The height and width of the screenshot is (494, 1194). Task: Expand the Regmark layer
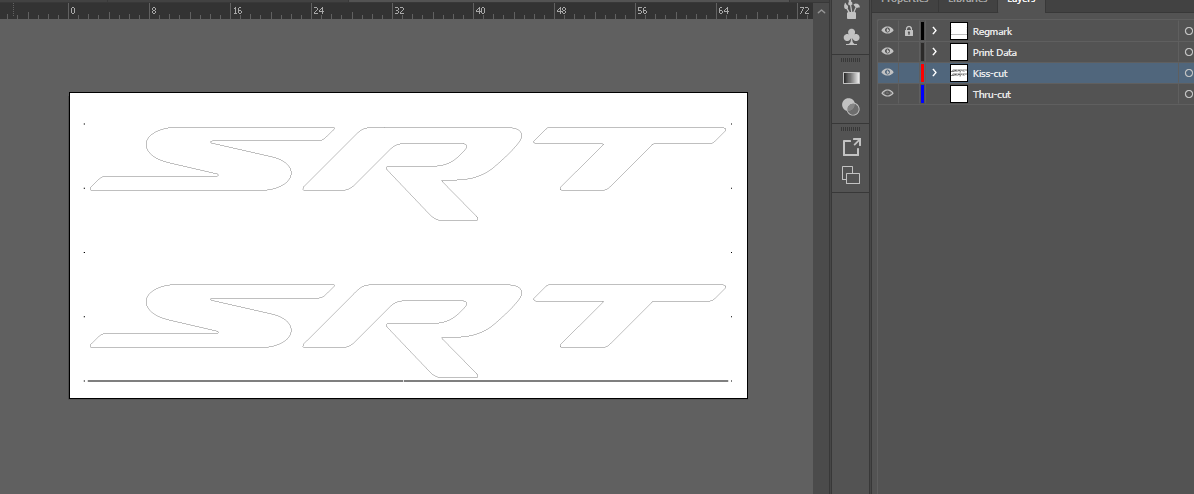point(934,31)
